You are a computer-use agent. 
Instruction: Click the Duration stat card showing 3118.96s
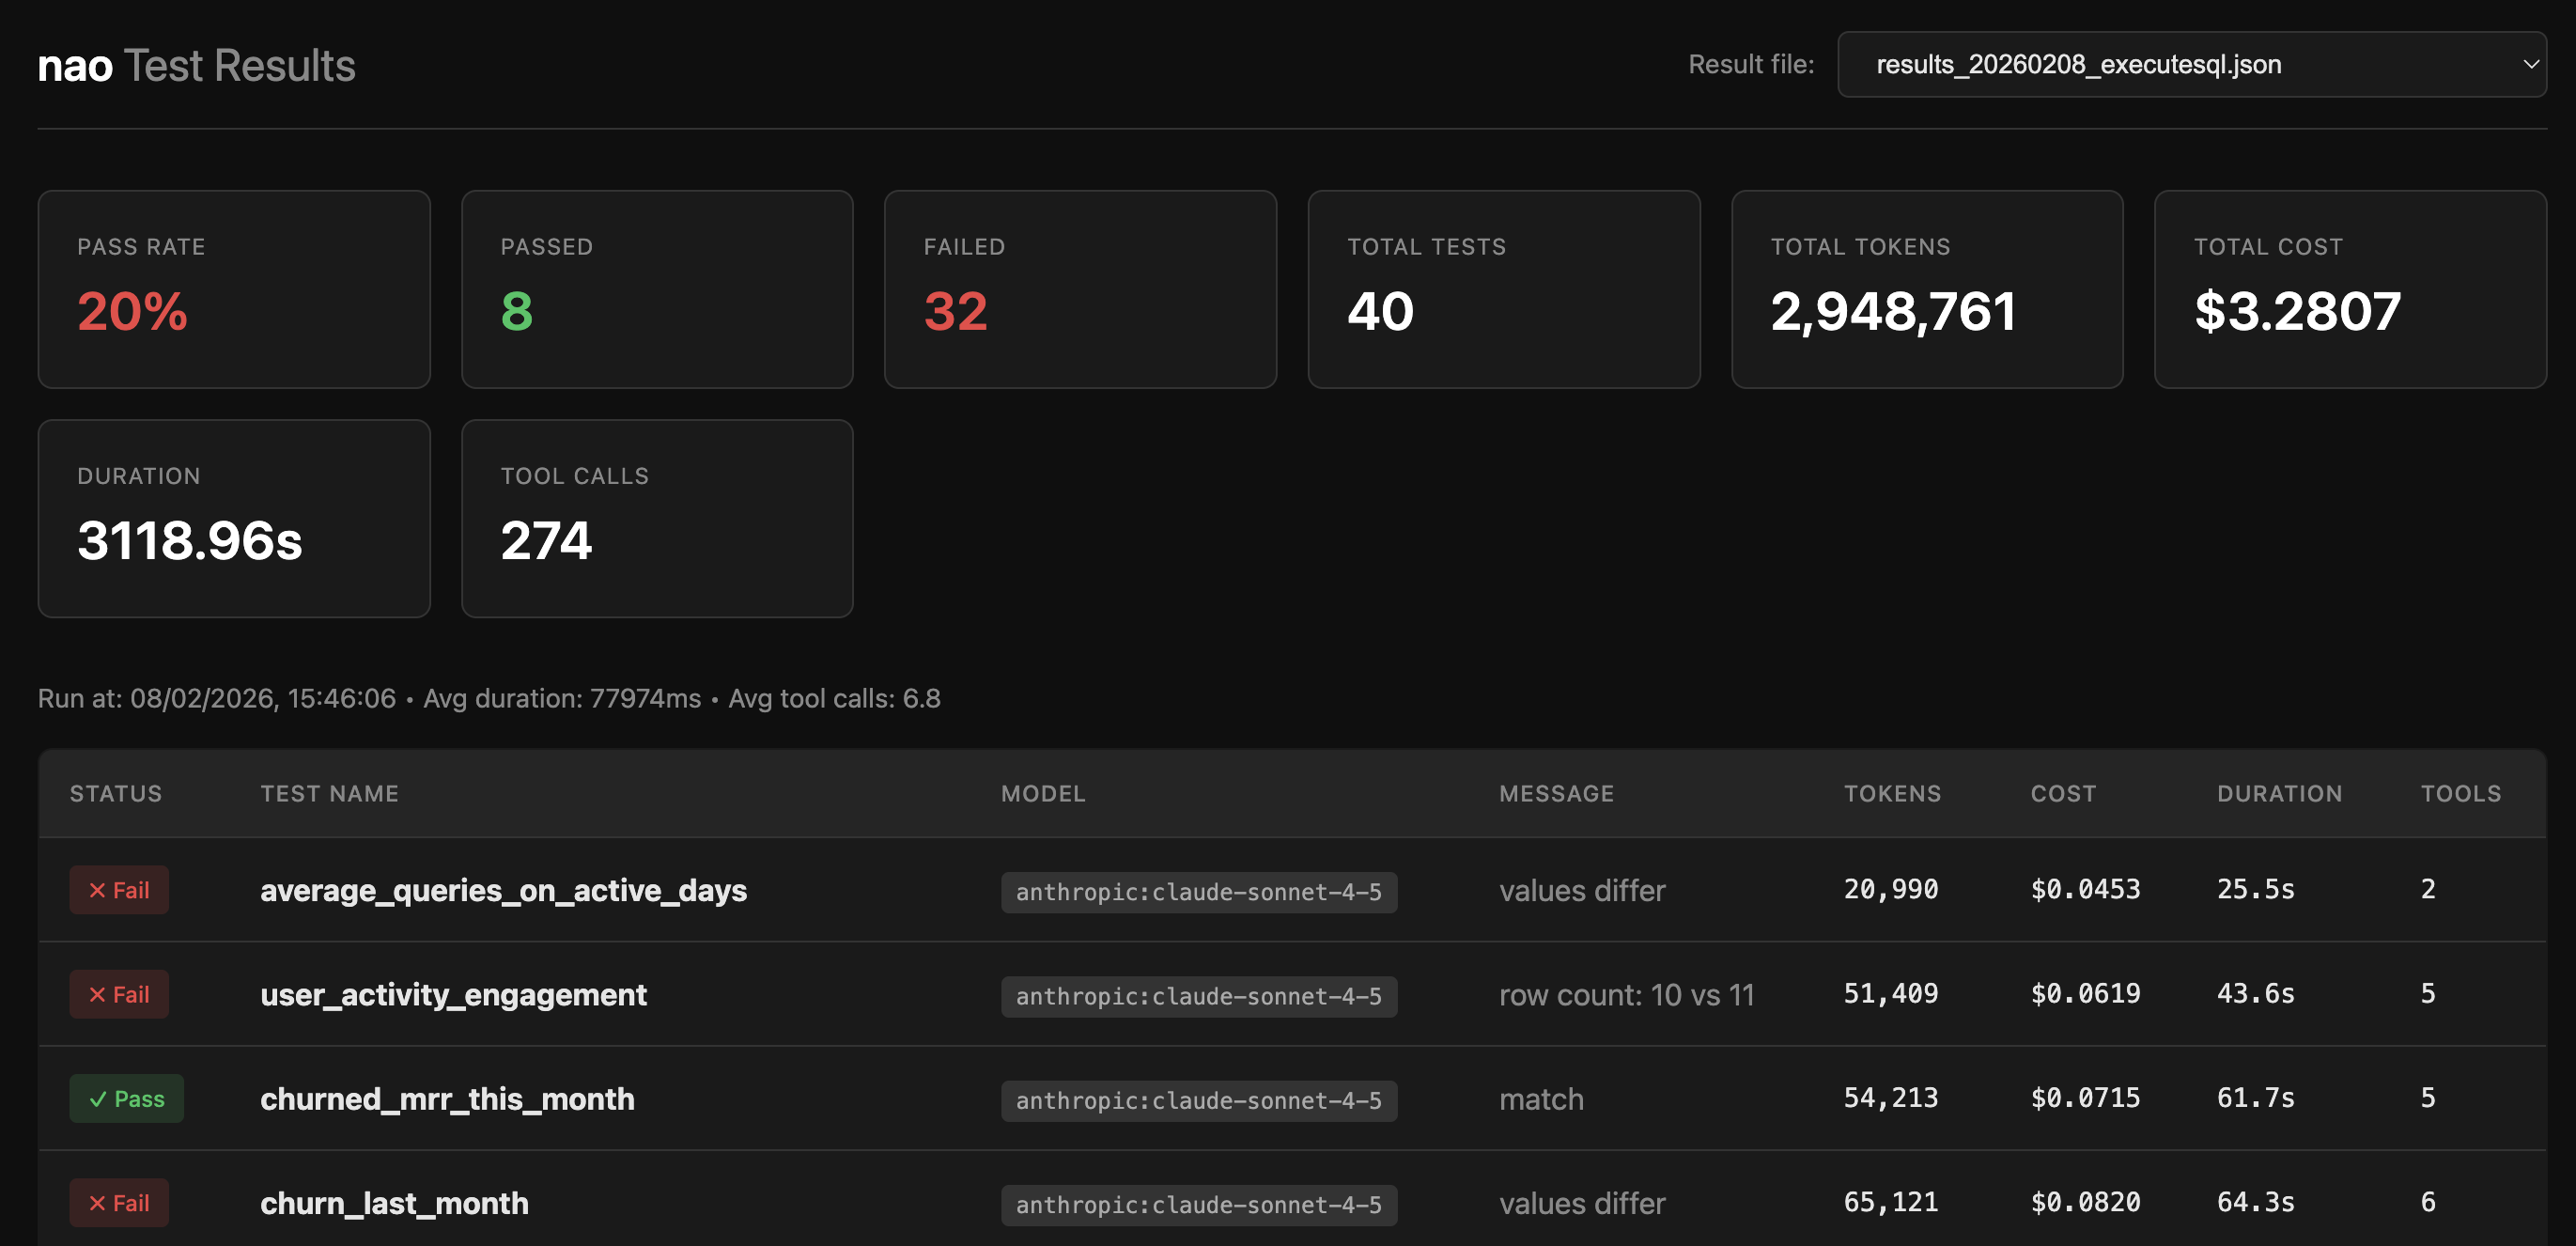coord(233,518)
